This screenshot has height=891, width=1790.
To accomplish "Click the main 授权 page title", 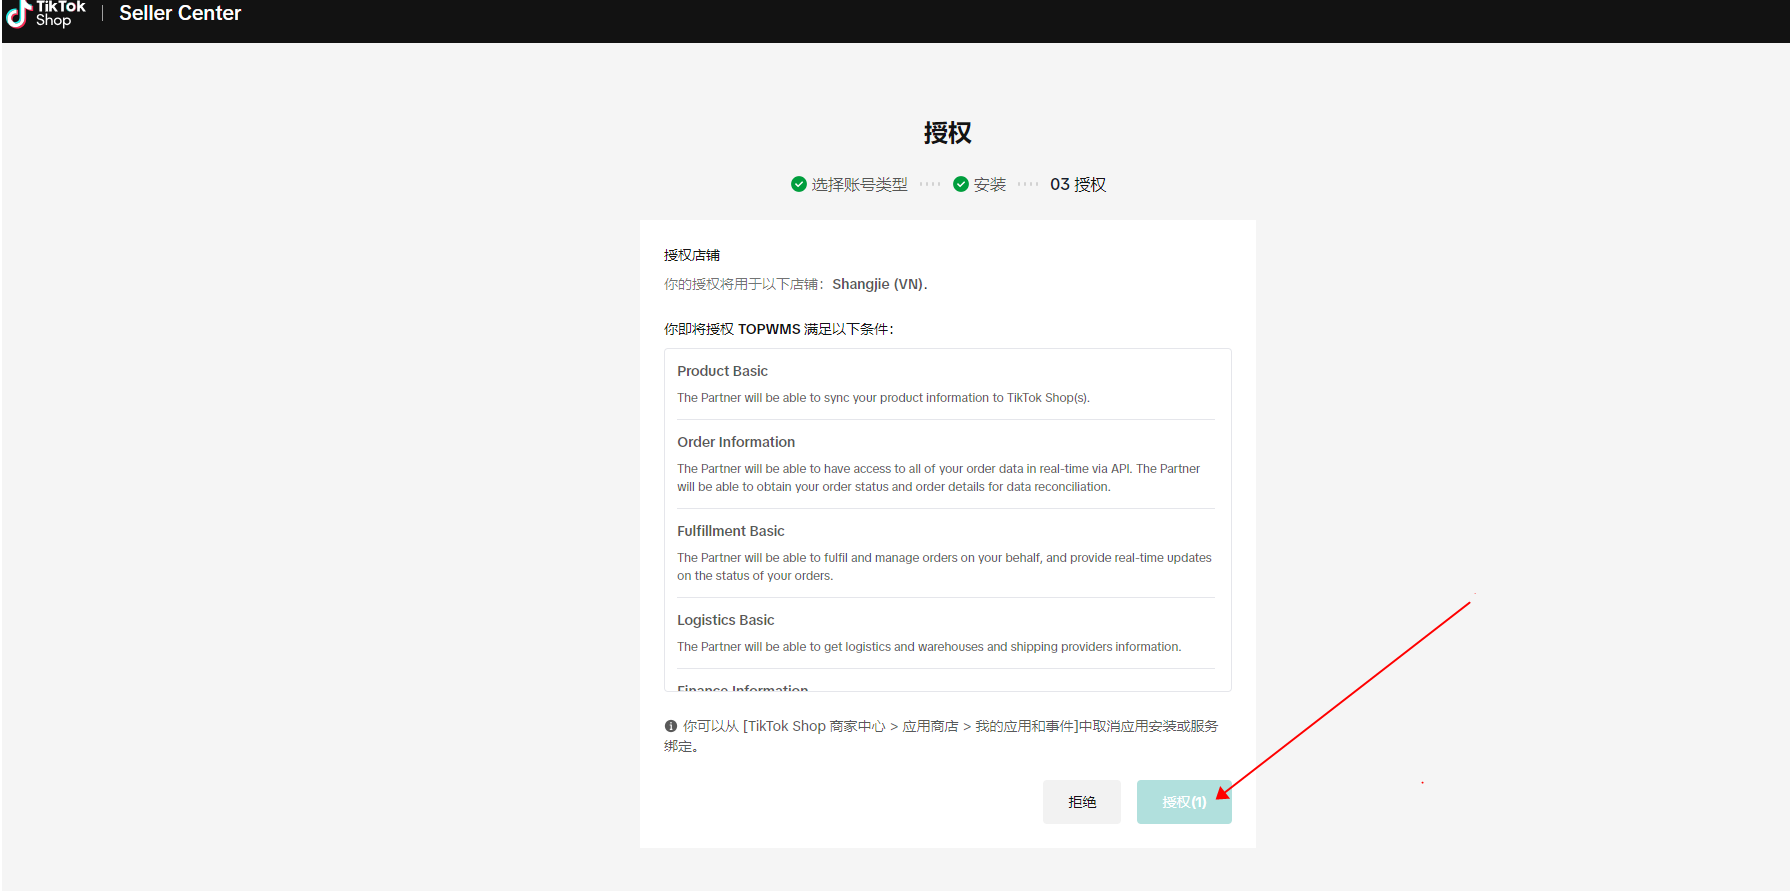I will [947, 133].
